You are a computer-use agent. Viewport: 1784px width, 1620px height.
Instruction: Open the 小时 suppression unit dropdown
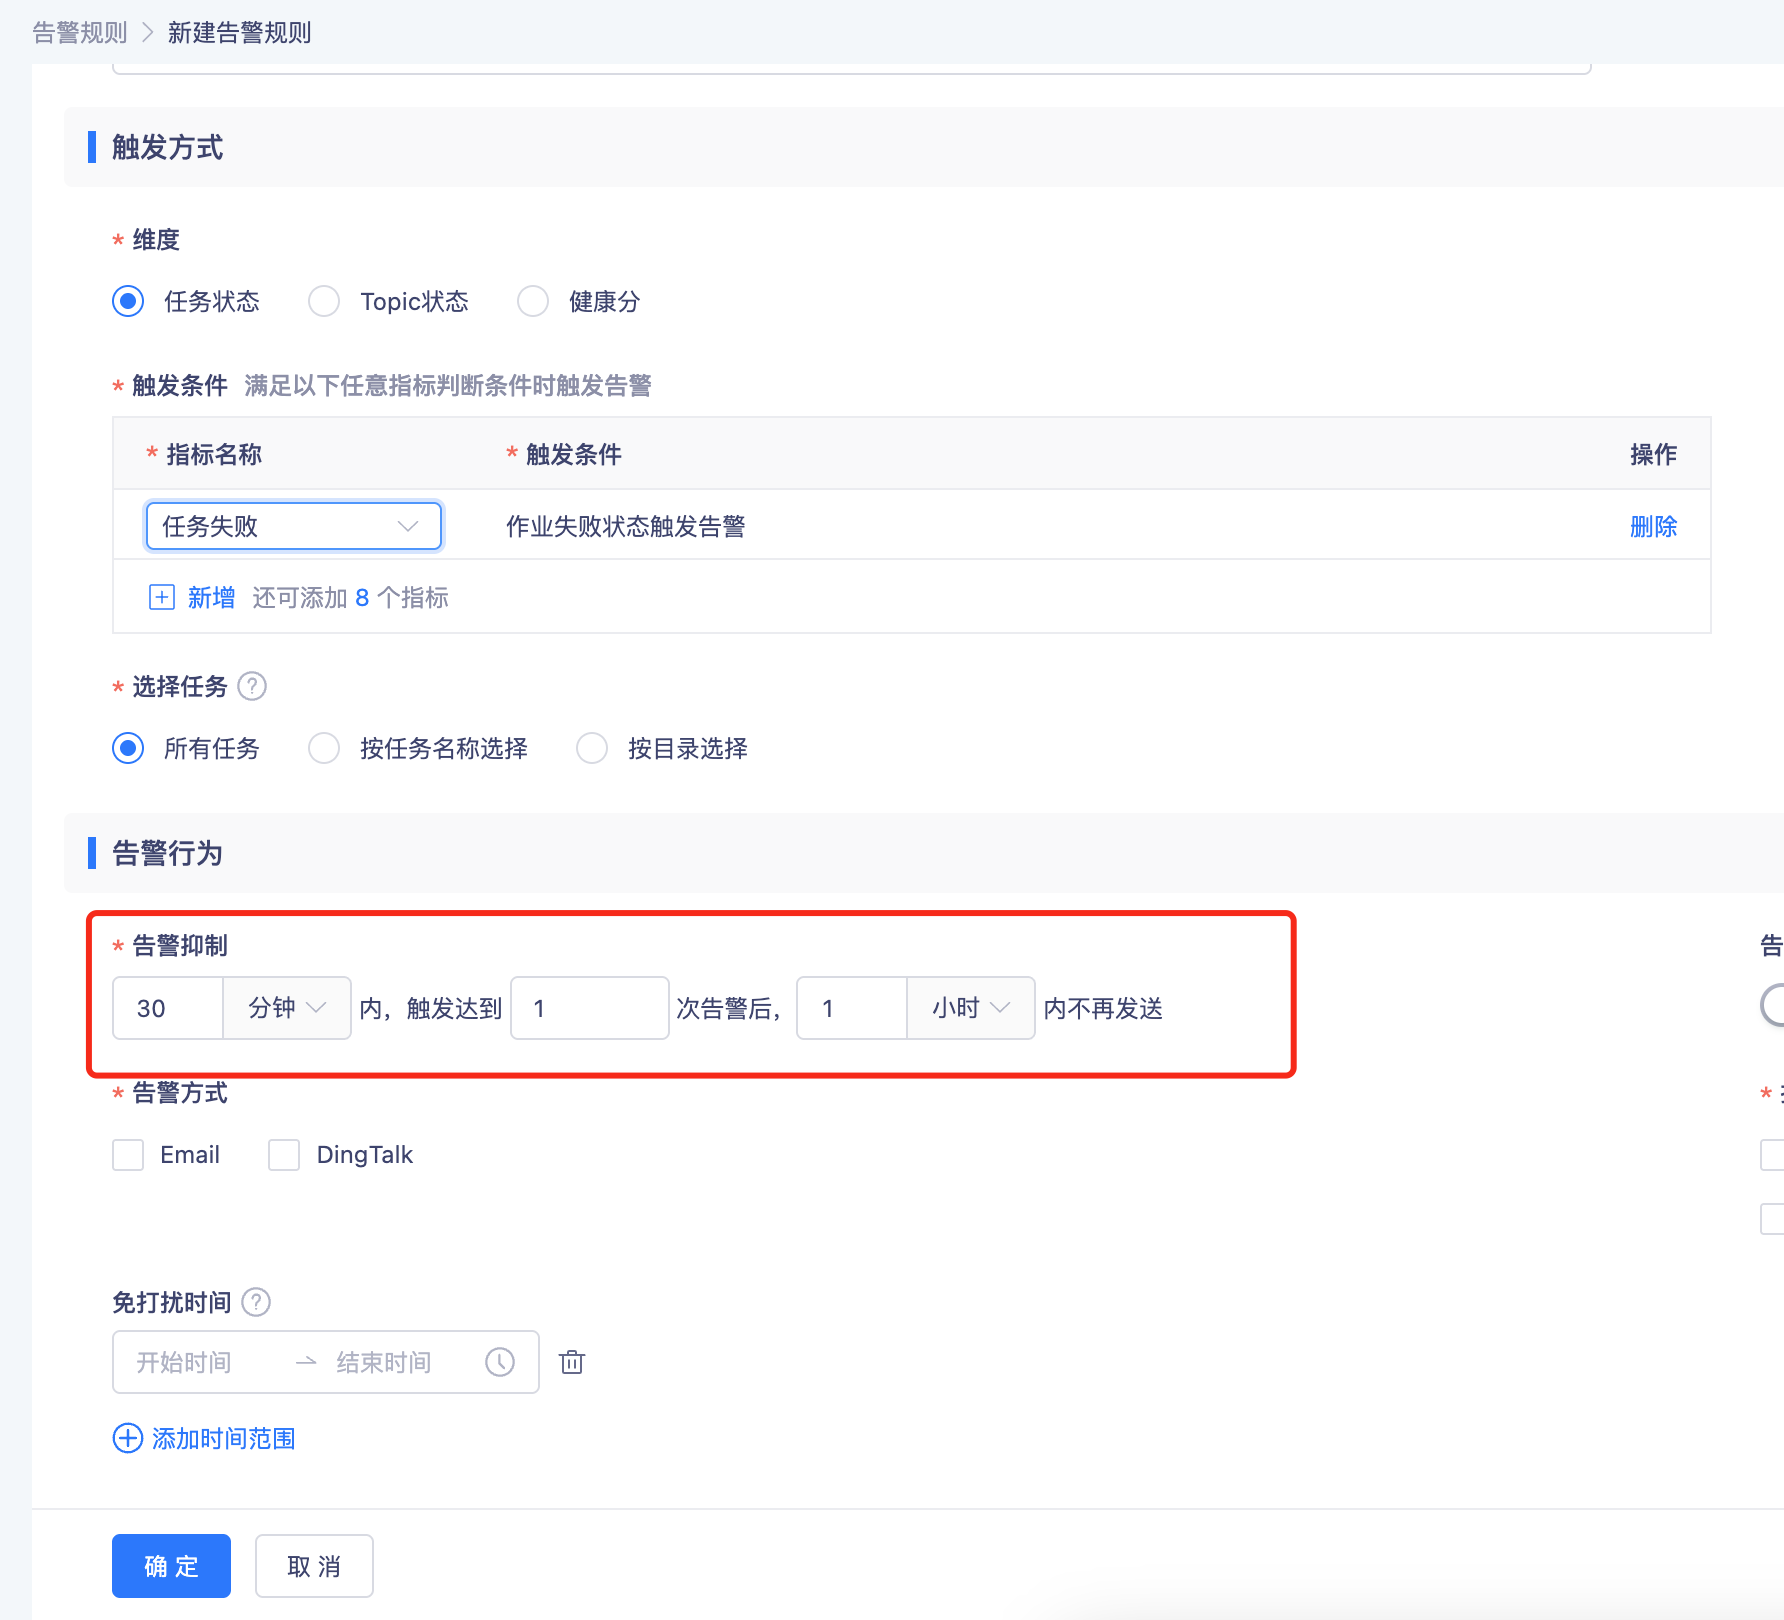point(970,1008)
